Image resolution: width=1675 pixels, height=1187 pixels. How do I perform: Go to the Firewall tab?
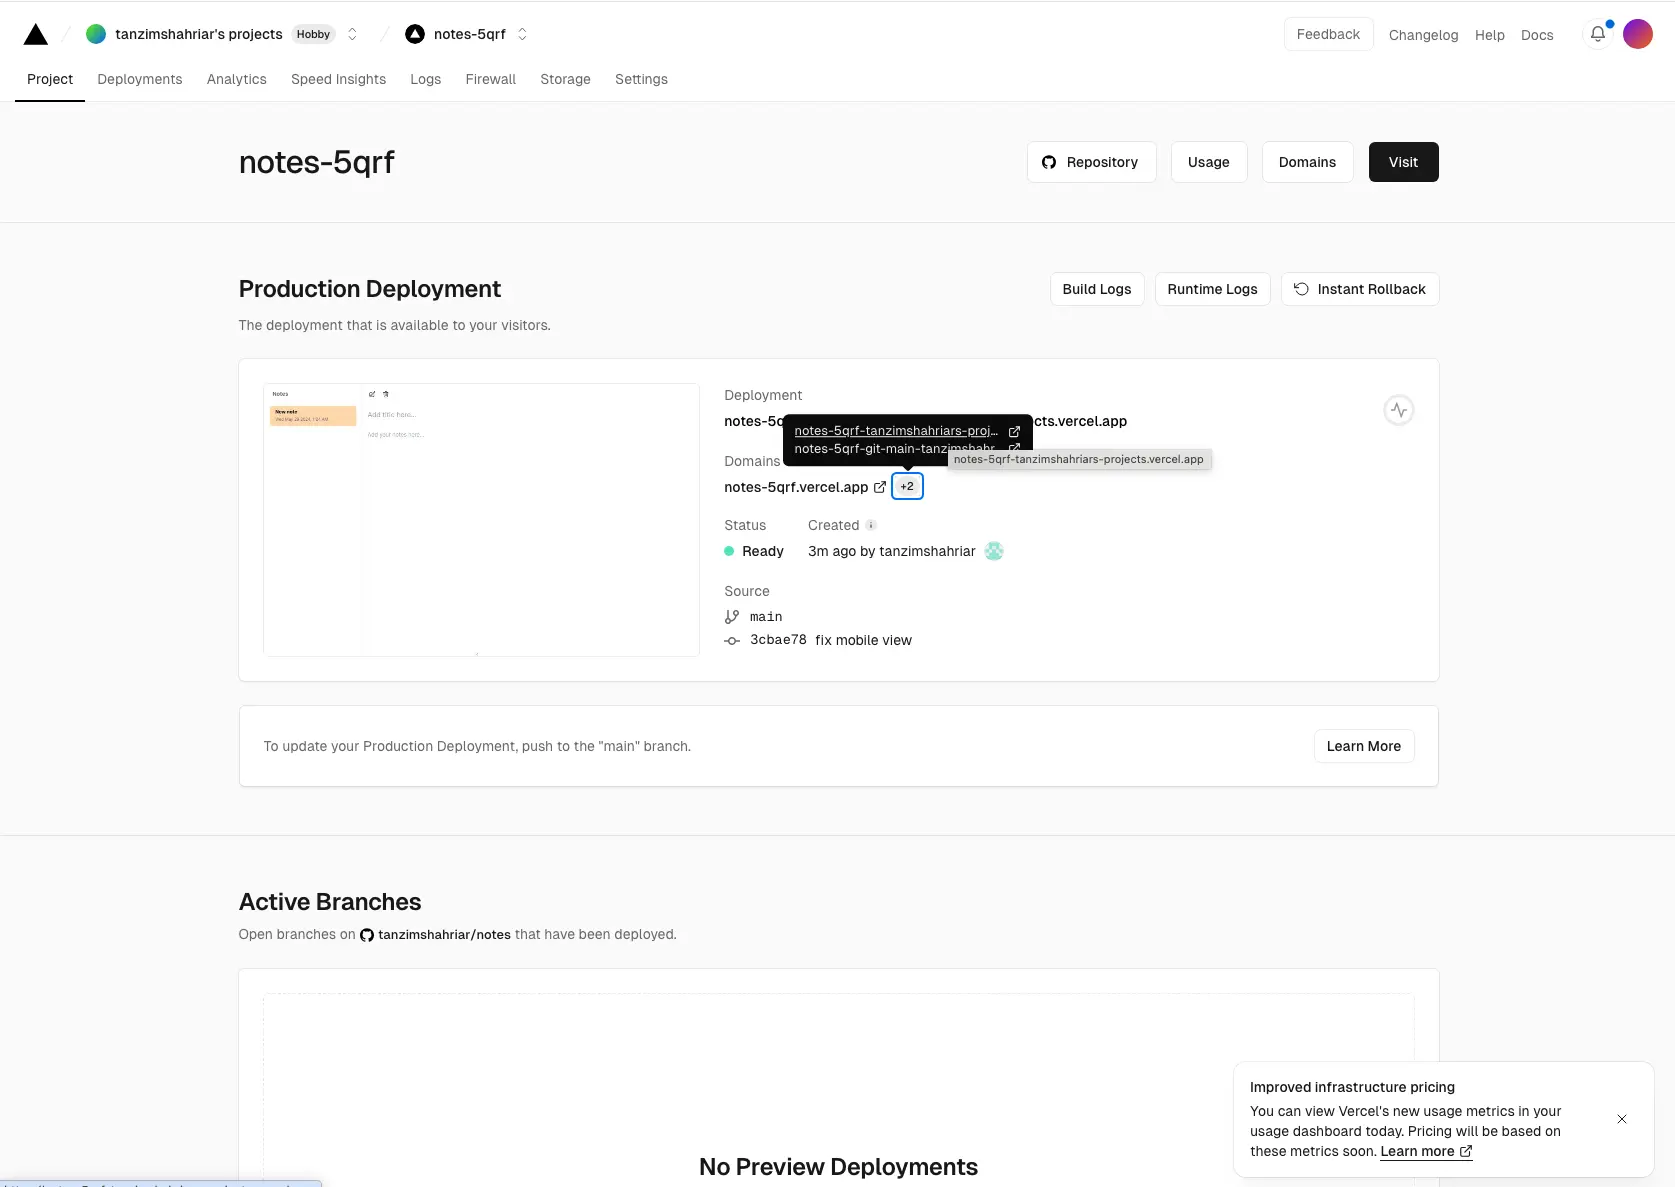[x=491, y=79]
